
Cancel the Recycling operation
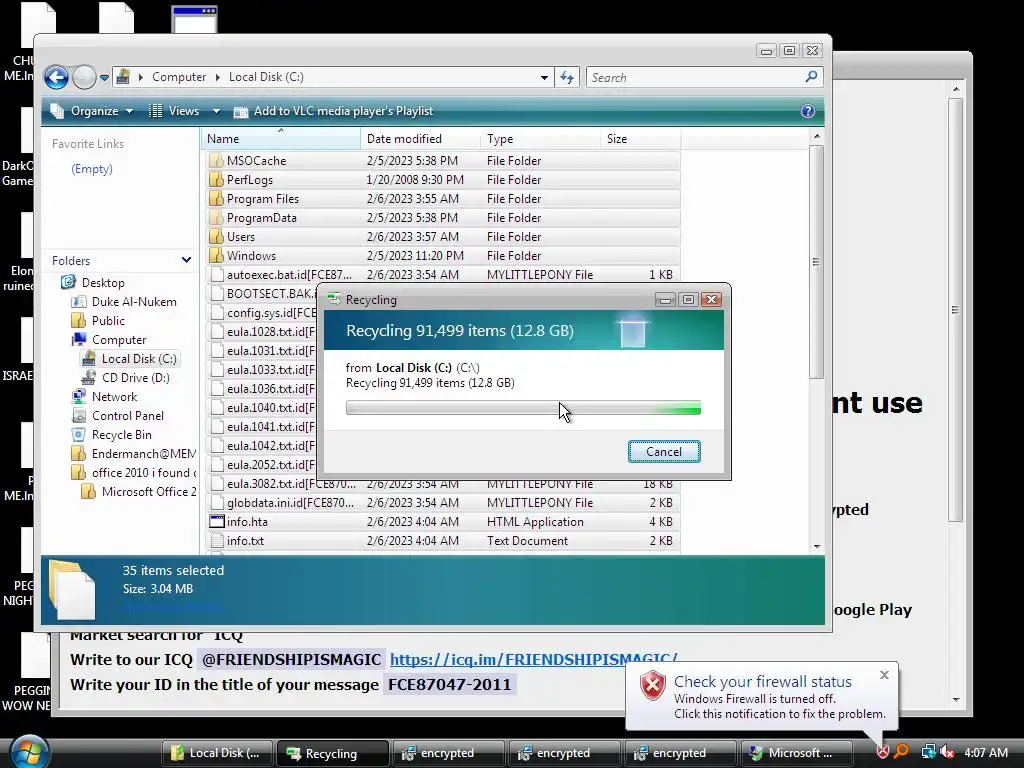point(664,451)
